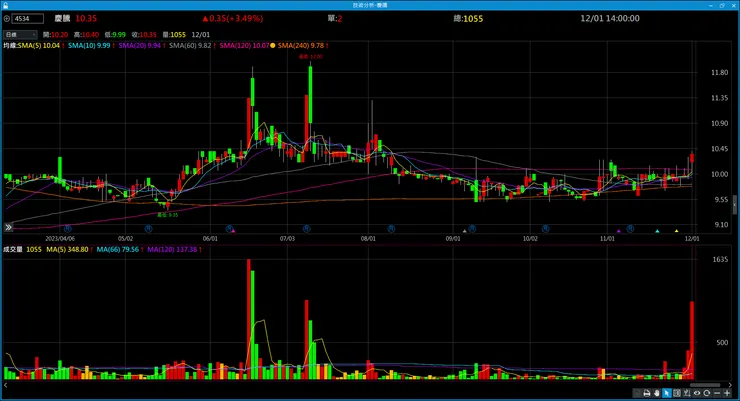Click the SMA(10) 9.99 indicator label
Image resolution: width=740 pixels, height=401 pixels.
(x=89, y=46)
